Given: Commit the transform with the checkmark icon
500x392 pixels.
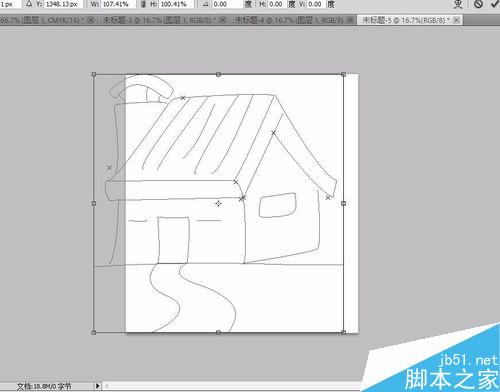Looking at the screenshot, I should [495, 4].
